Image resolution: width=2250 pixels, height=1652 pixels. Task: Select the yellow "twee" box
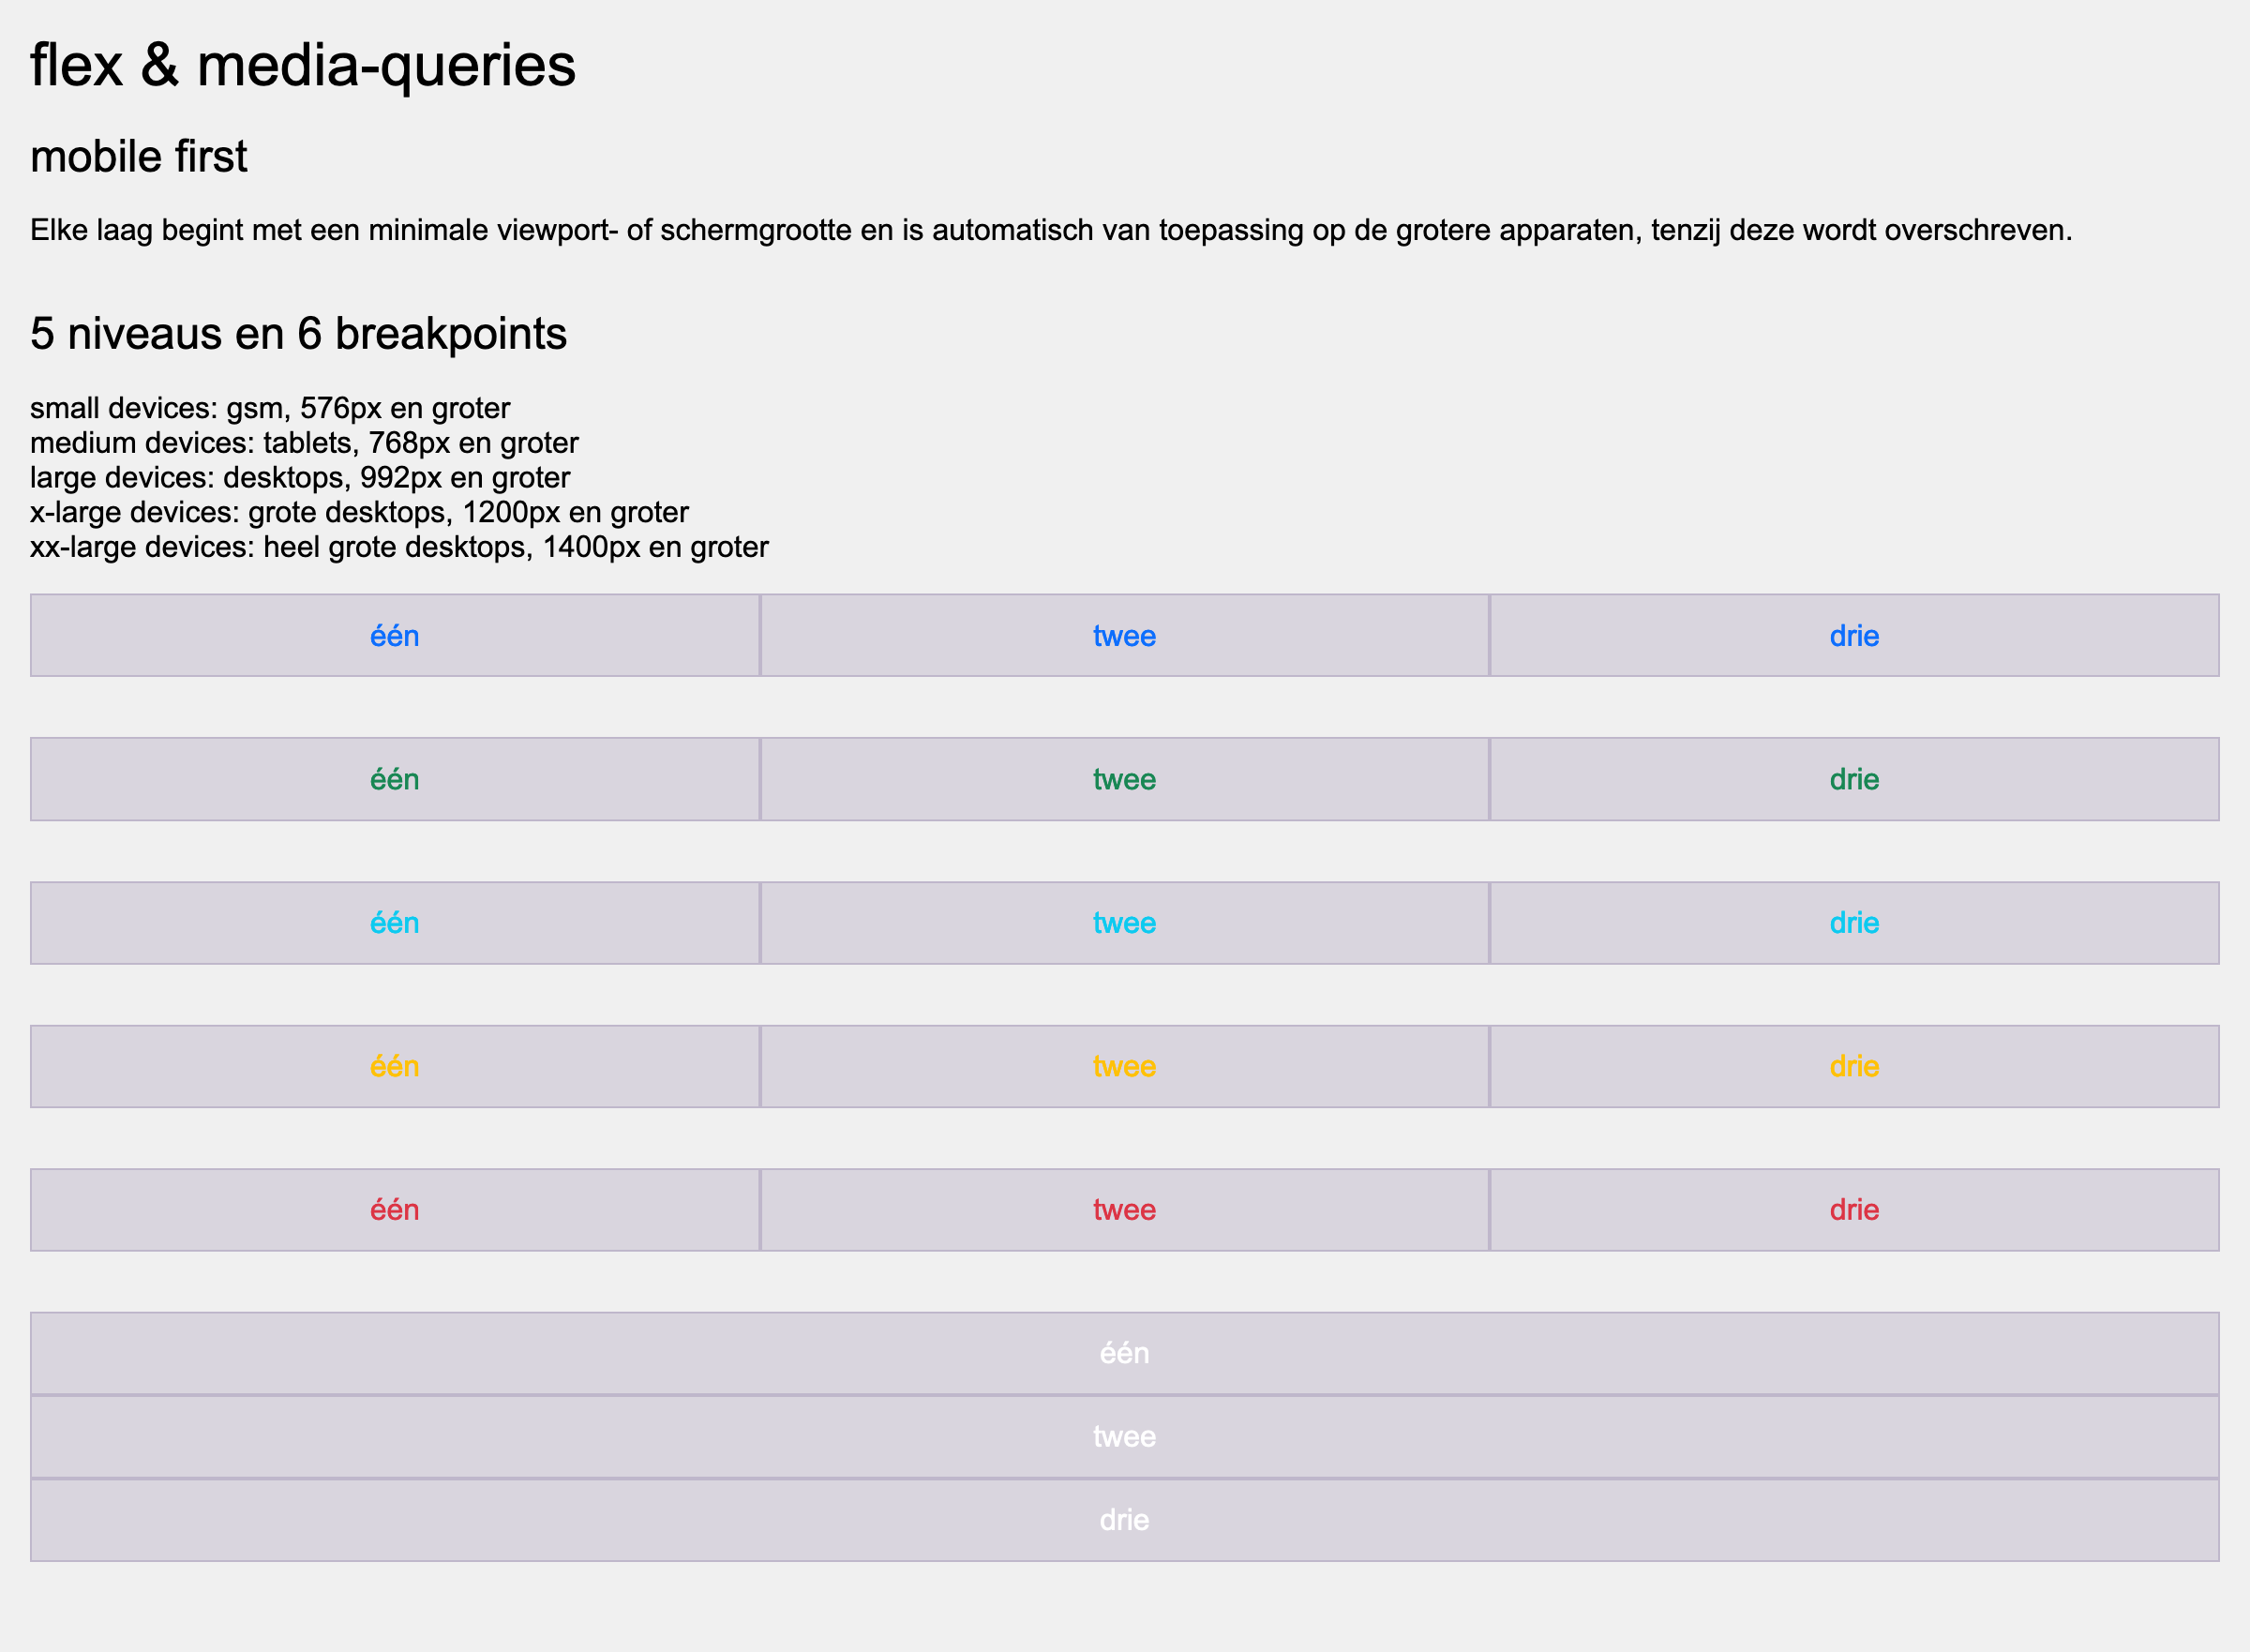(x=1124, y=1066)
